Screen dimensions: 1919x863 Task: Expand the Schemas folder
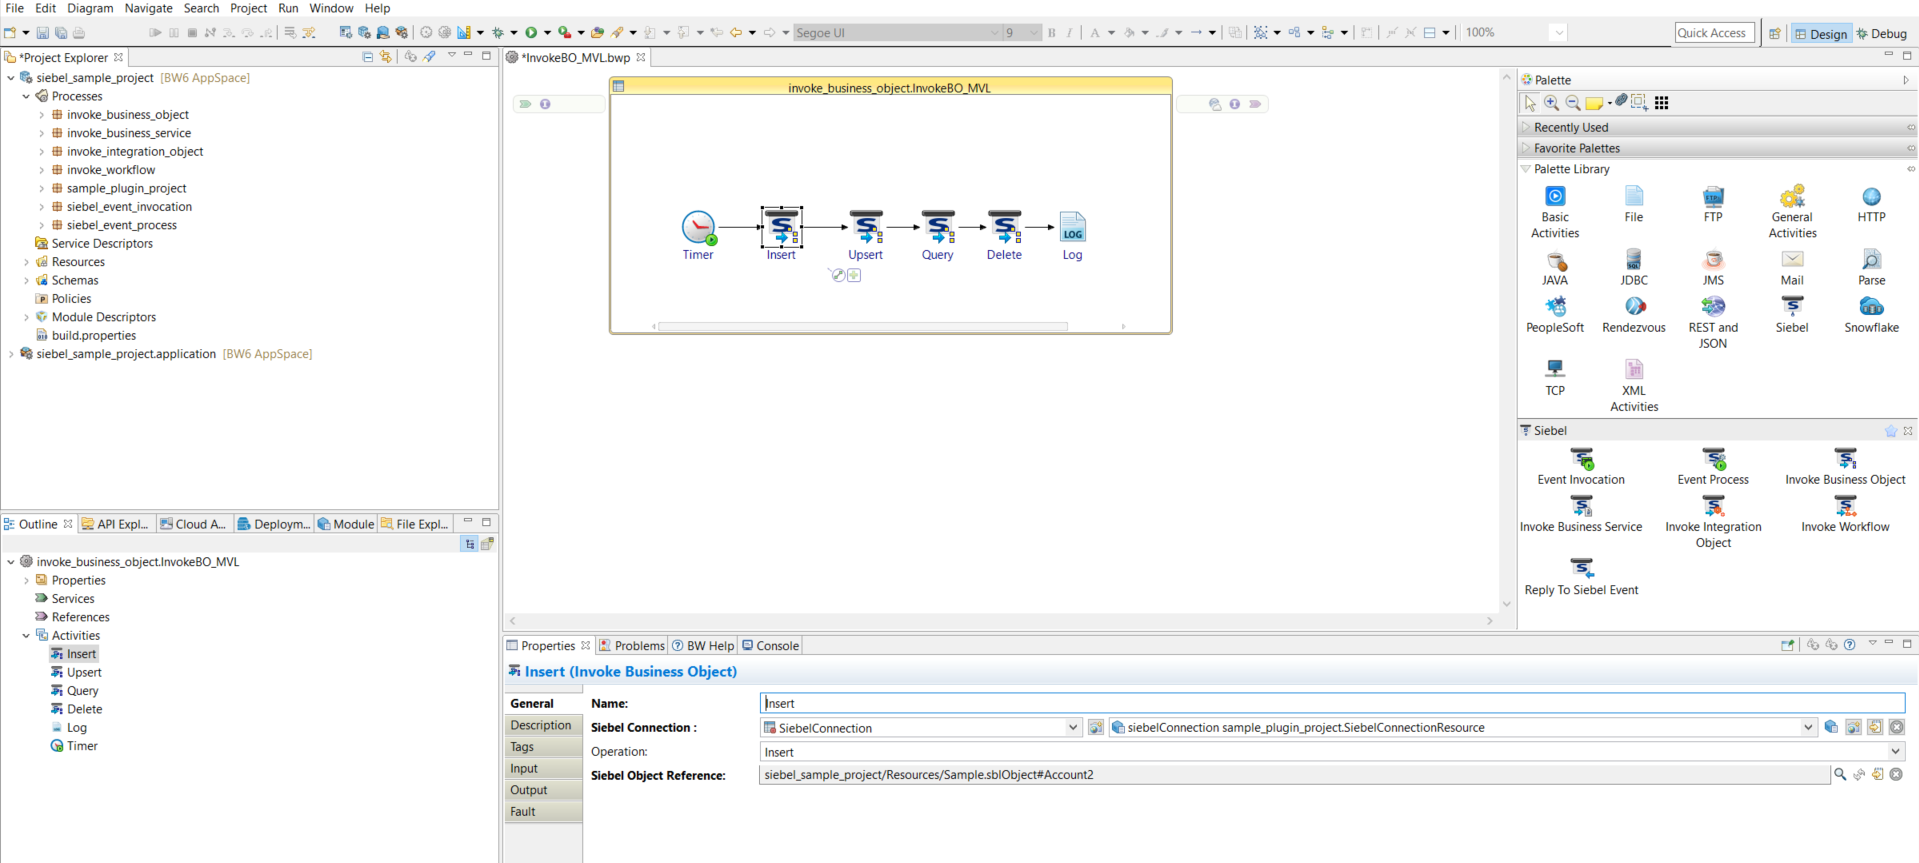27,281
